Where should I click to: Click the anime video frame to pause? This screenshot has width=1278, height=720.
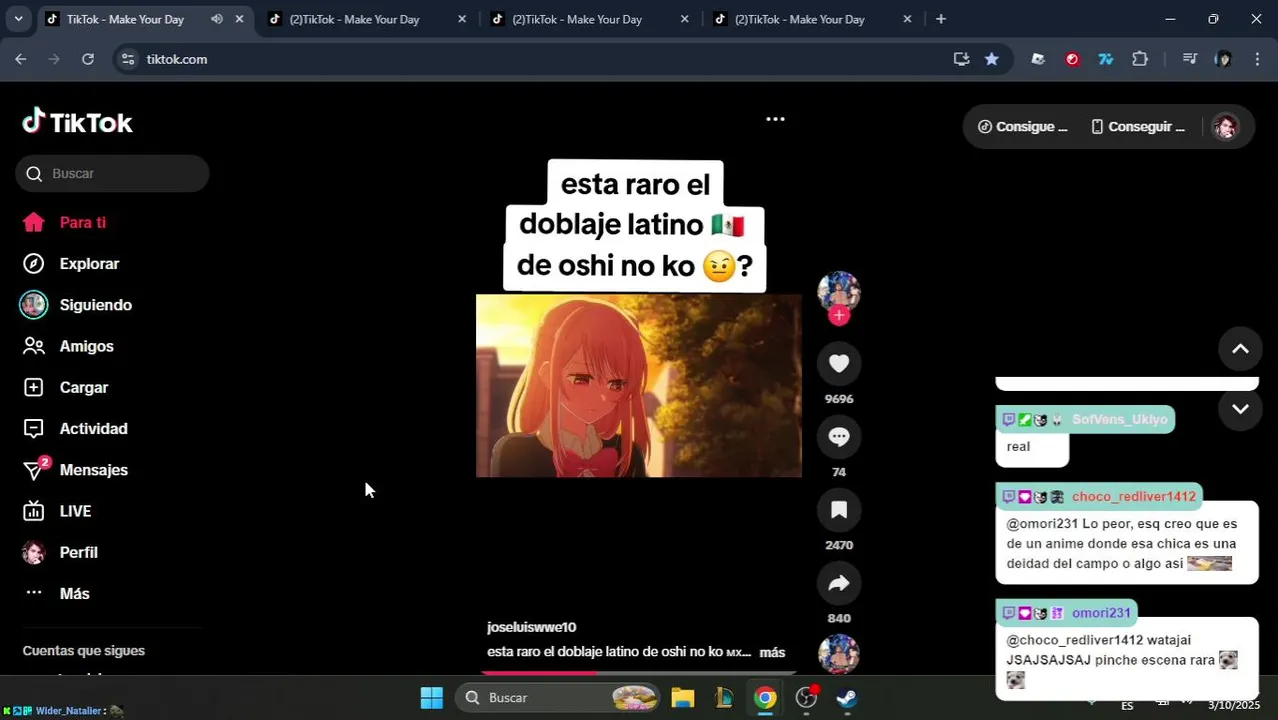[638, 385]
